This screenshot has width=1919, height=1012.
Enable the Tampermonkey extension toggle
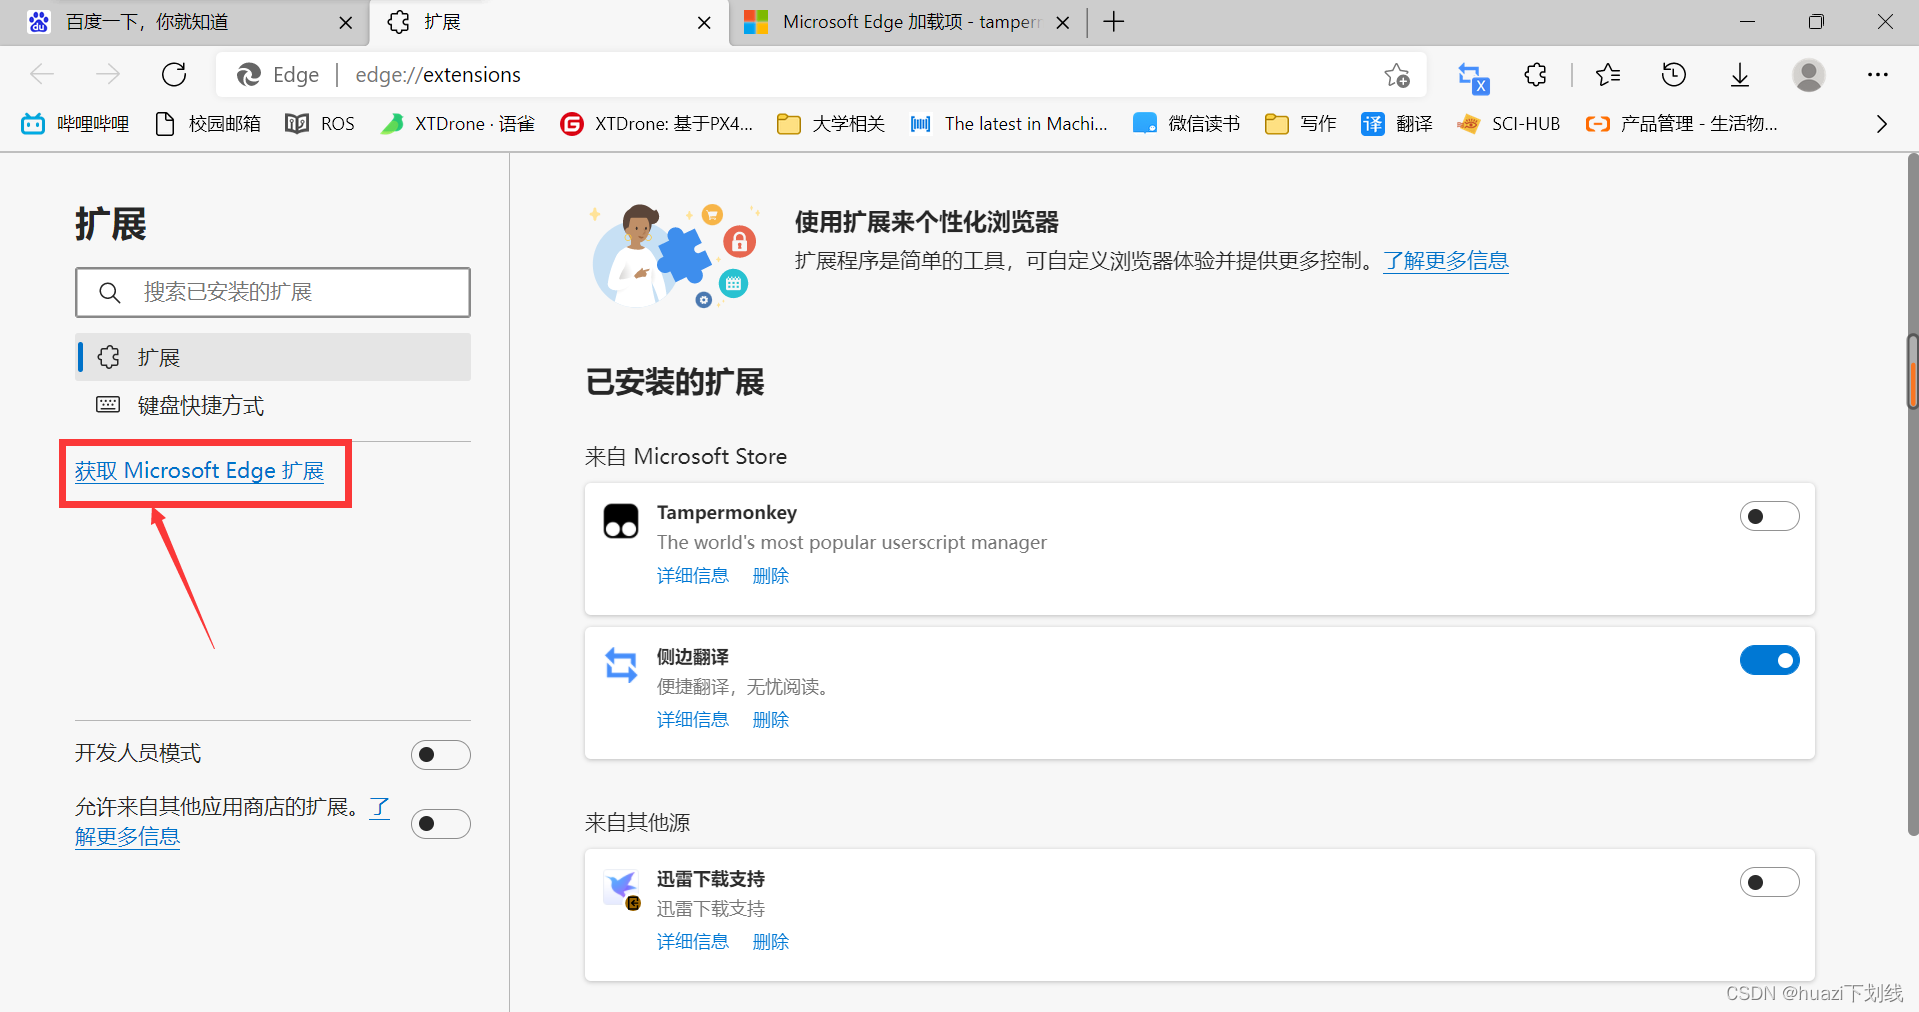pos(1769,516)
